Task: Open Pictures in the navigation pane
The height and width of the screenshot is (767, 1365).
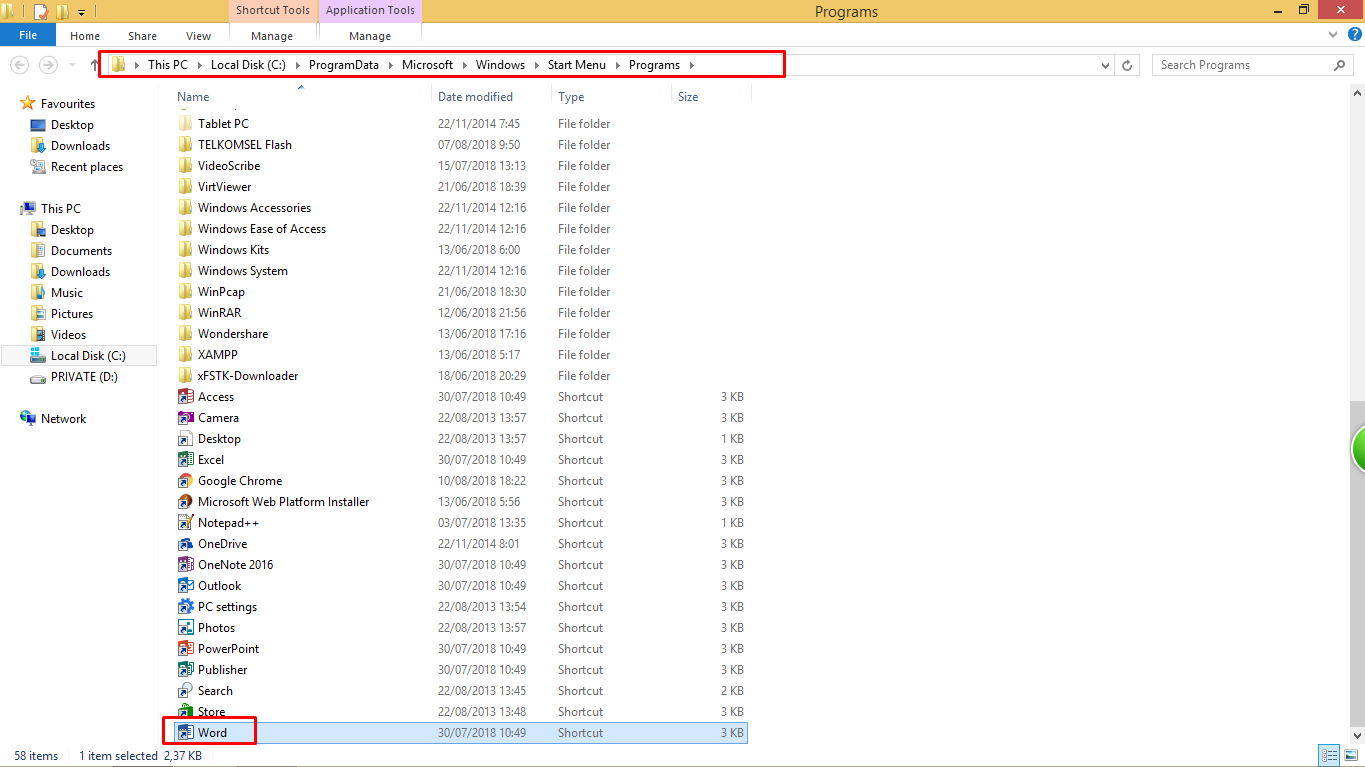Action: 72,314
